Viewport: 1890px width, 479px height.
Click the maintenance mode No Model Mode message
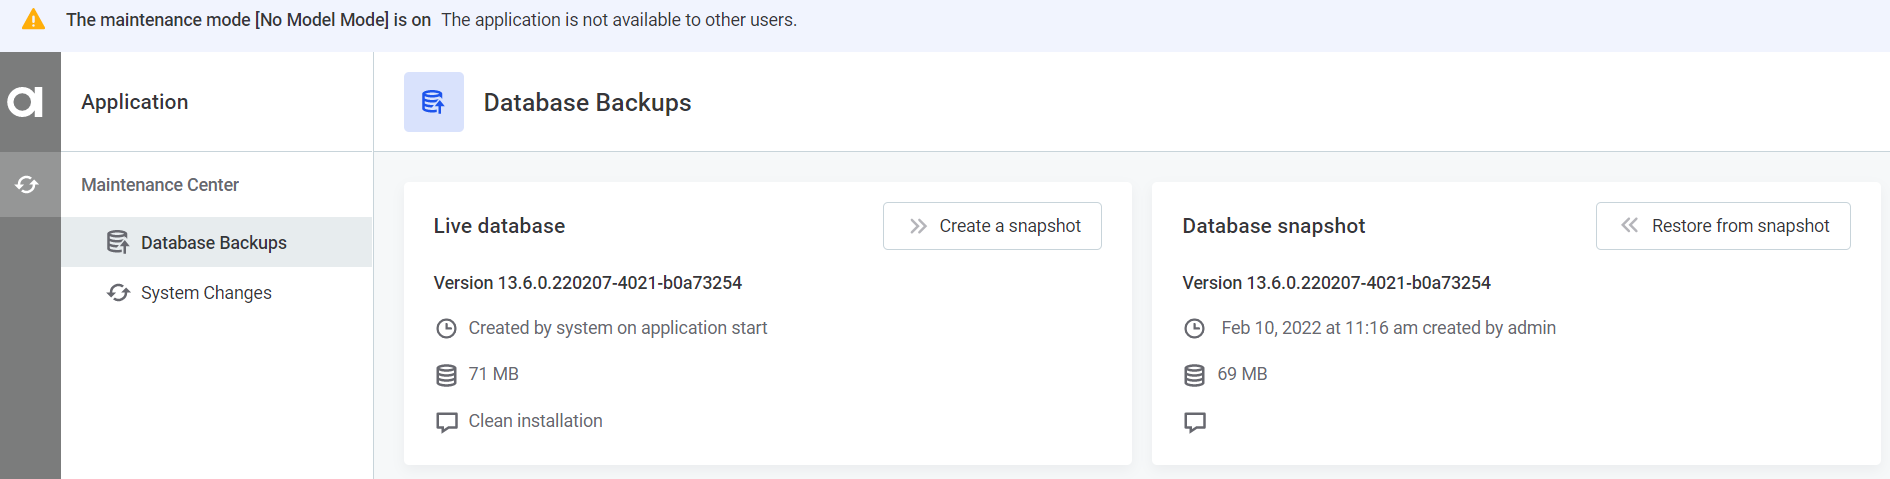point(248,20)
